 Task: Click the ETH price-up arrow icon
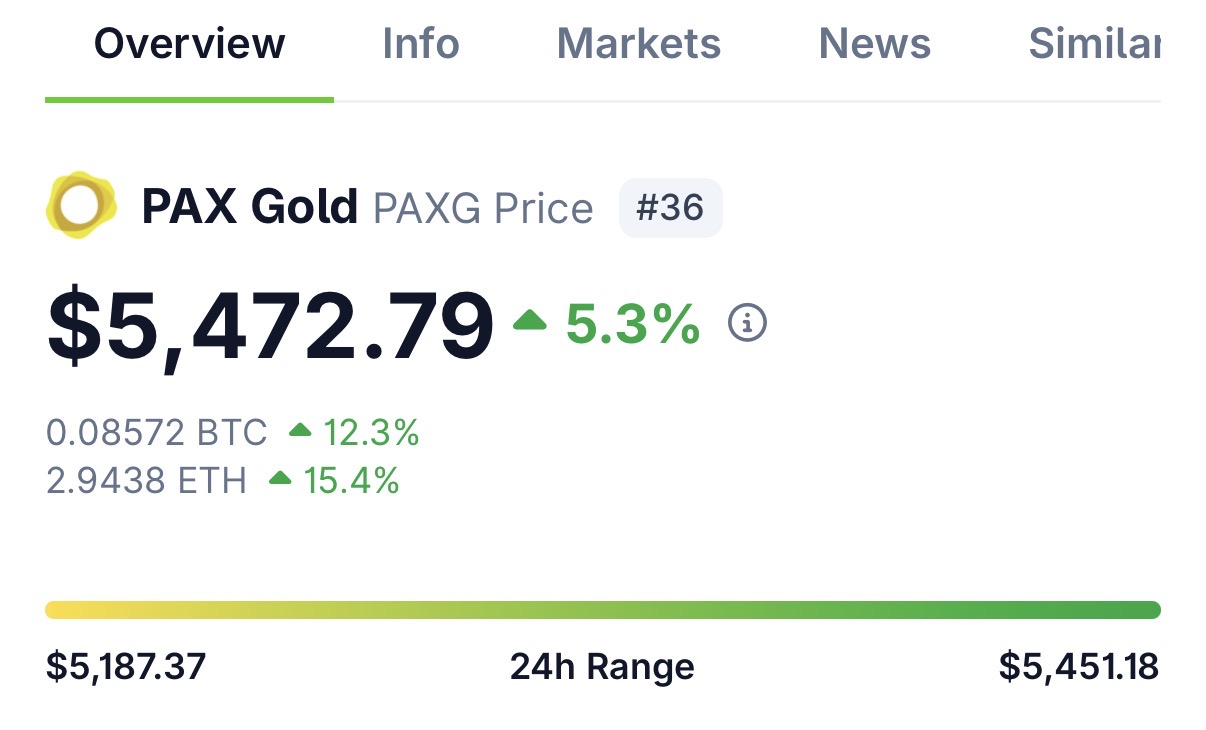point(281,480)
